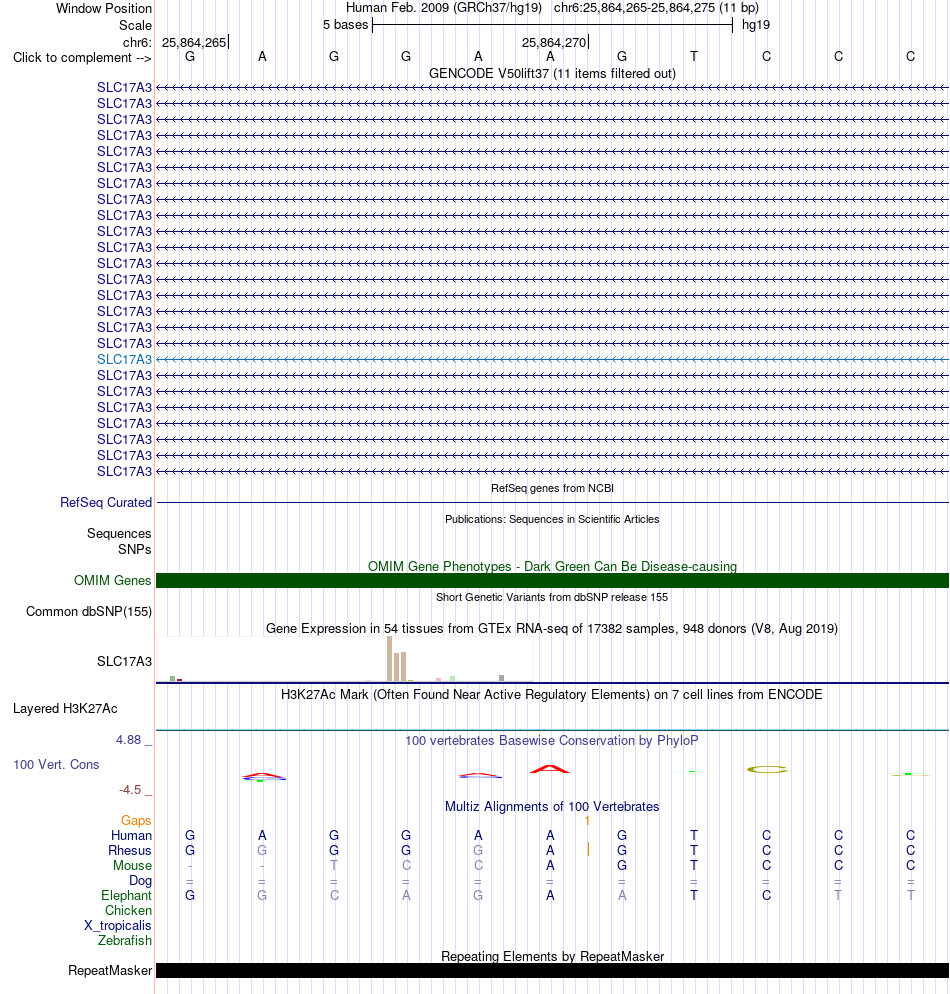Screen dimensions: 950x994
Task: Click the Mouse species label
Action: (132, 865)
